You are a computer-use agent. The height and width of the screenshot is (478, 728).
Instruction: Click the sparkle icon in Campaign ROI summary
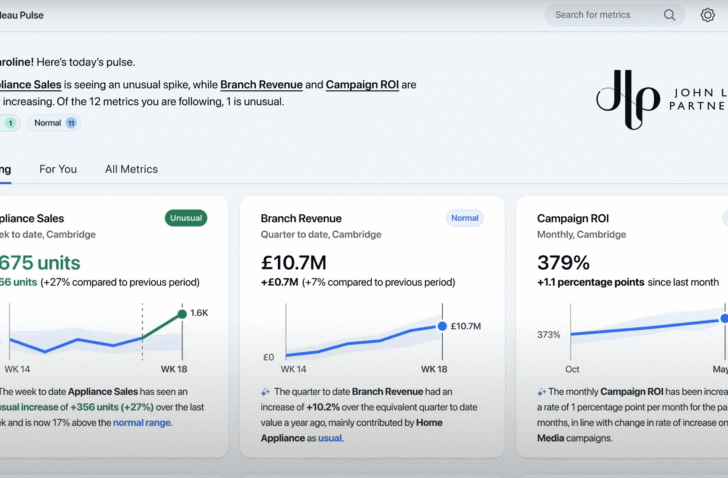click(541, 392)
